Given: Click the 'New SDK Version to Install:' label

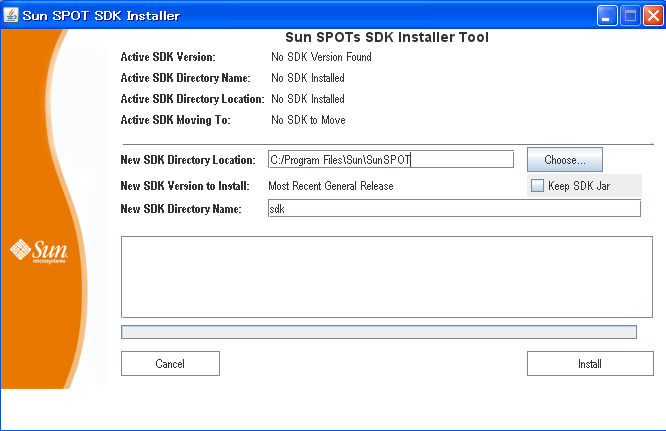Looking at the screenshot, I should [185, 186].
